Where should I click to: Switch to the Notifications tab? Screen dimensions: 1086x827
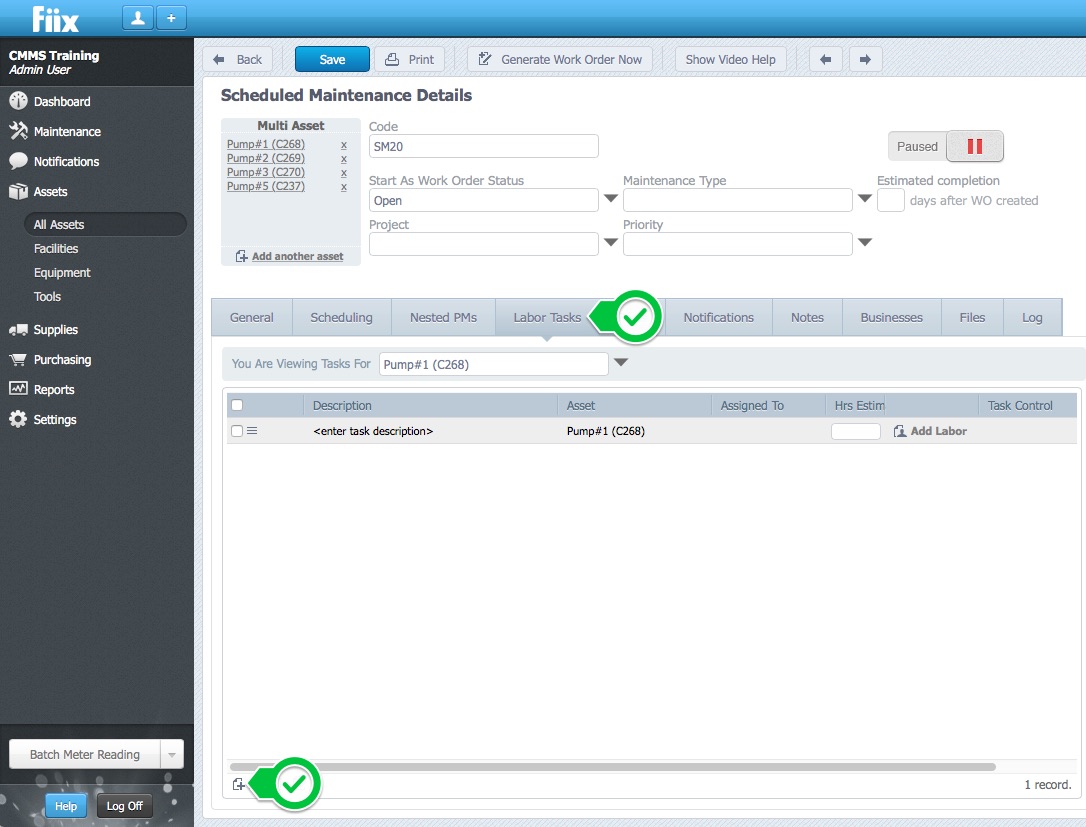coord(718,317)
